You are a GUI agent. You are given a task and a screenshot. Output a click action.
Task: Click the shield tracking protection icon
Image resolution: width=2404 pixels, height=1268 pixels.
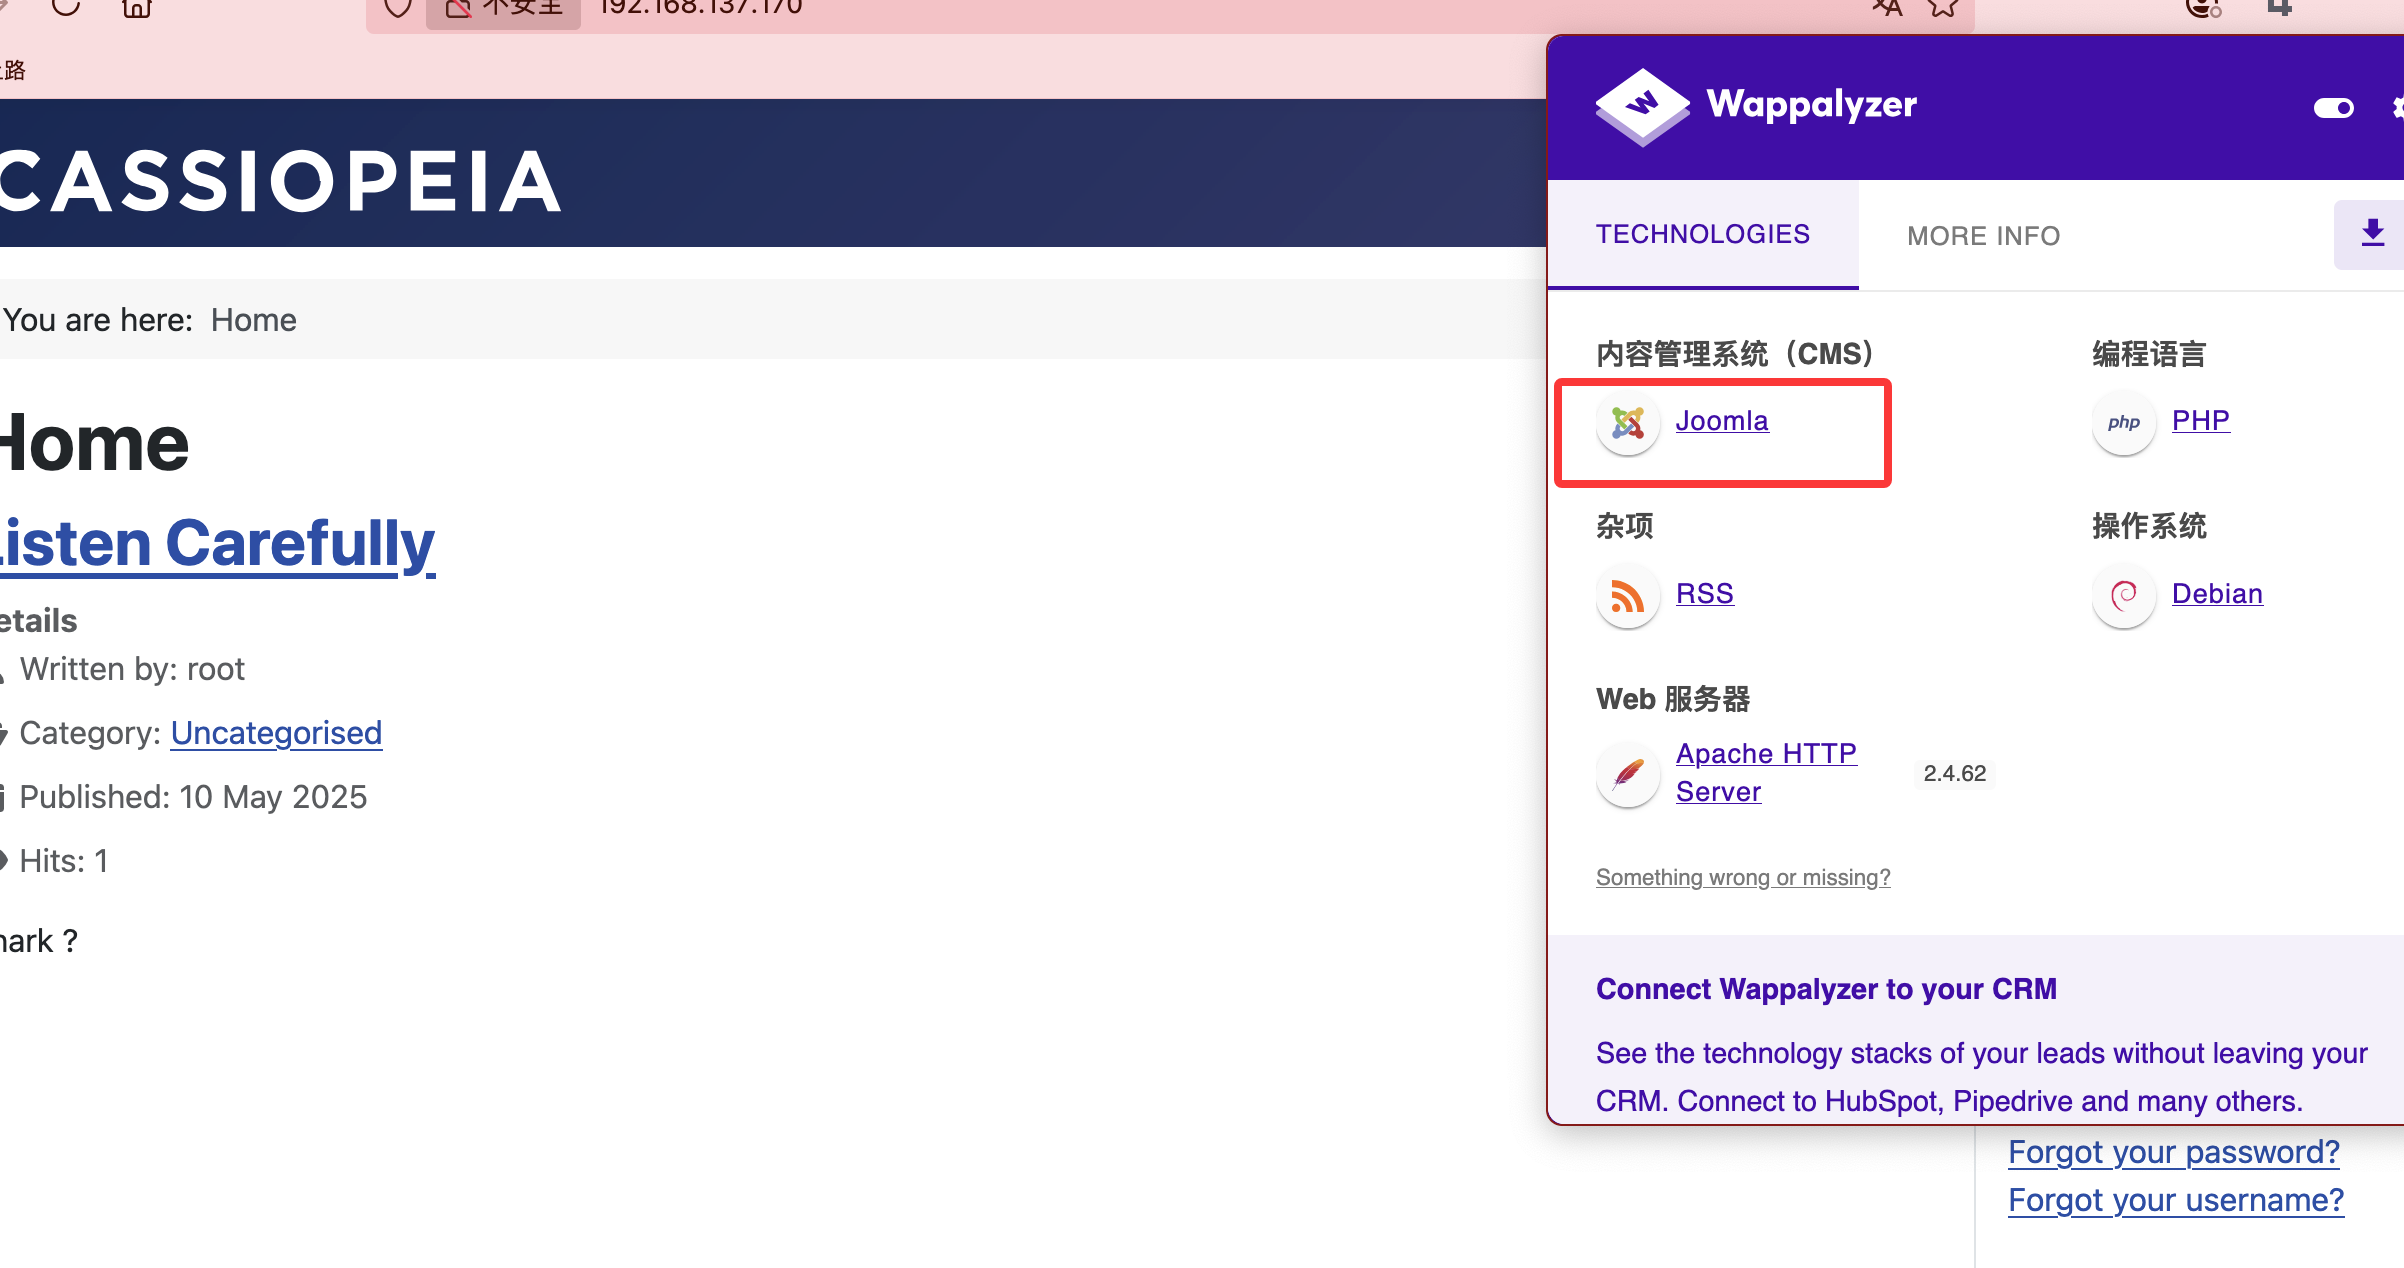point(398,7)
